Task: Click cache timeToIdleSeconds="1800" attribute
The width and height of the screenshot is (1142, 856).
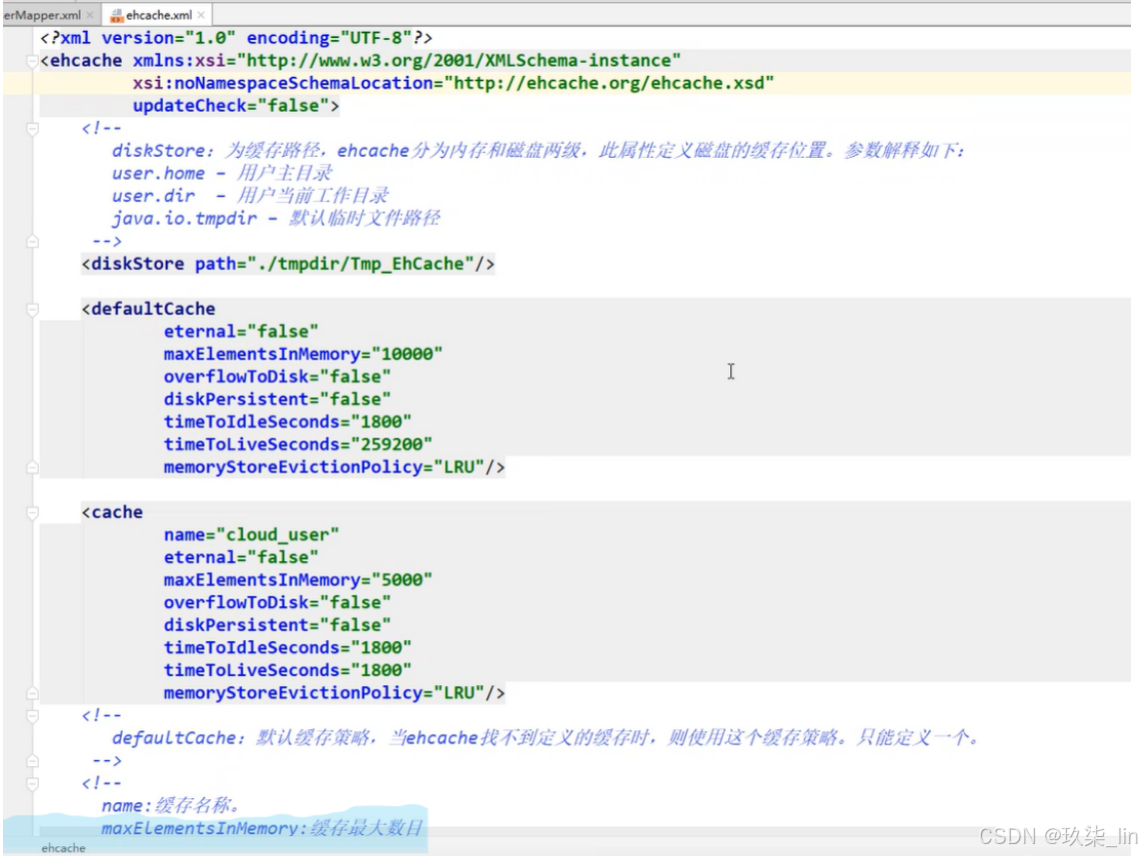Action: tap(288, 648)
